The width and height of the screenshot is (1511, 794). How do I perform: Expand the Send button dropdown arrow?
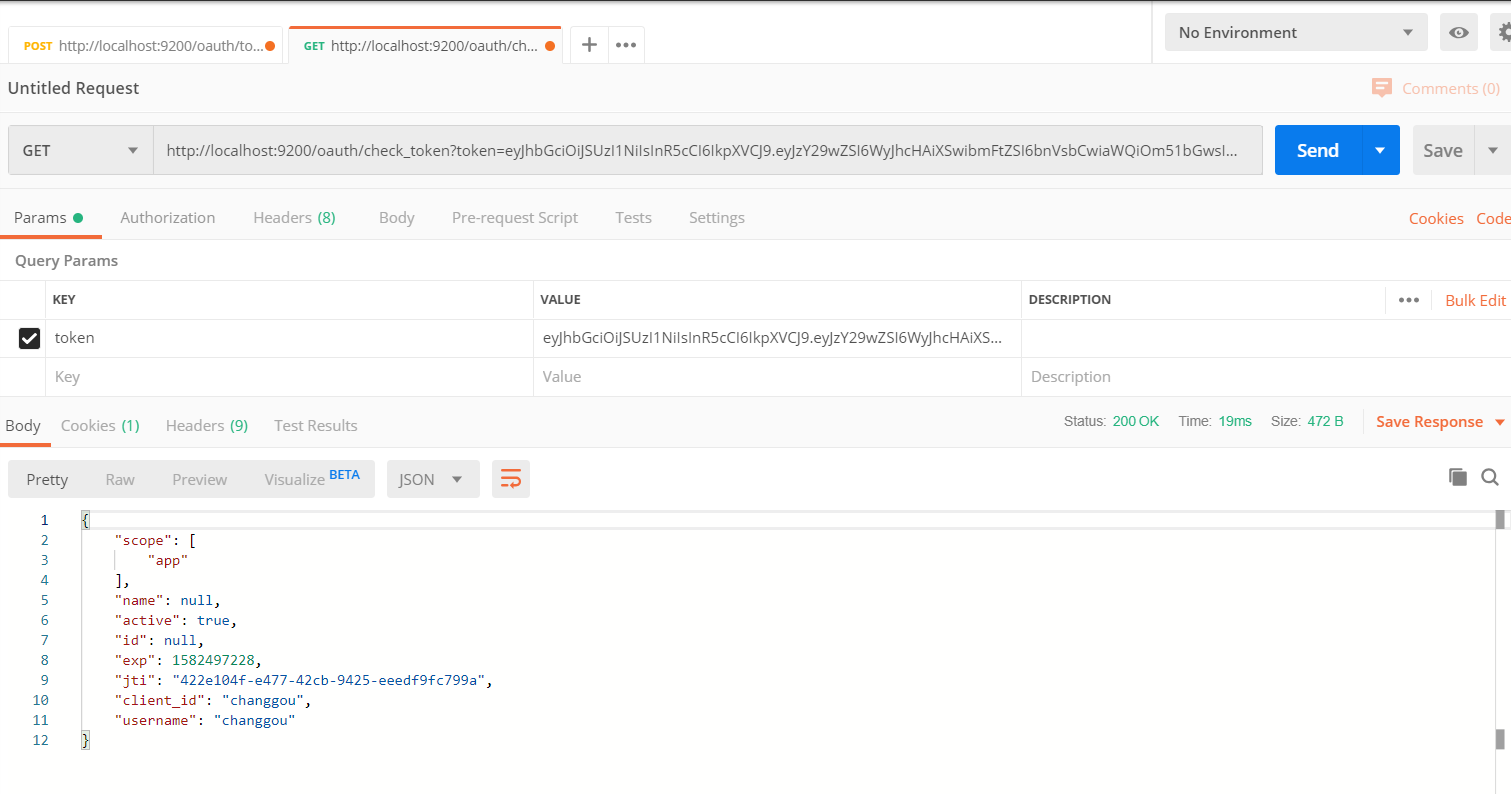1380,150
